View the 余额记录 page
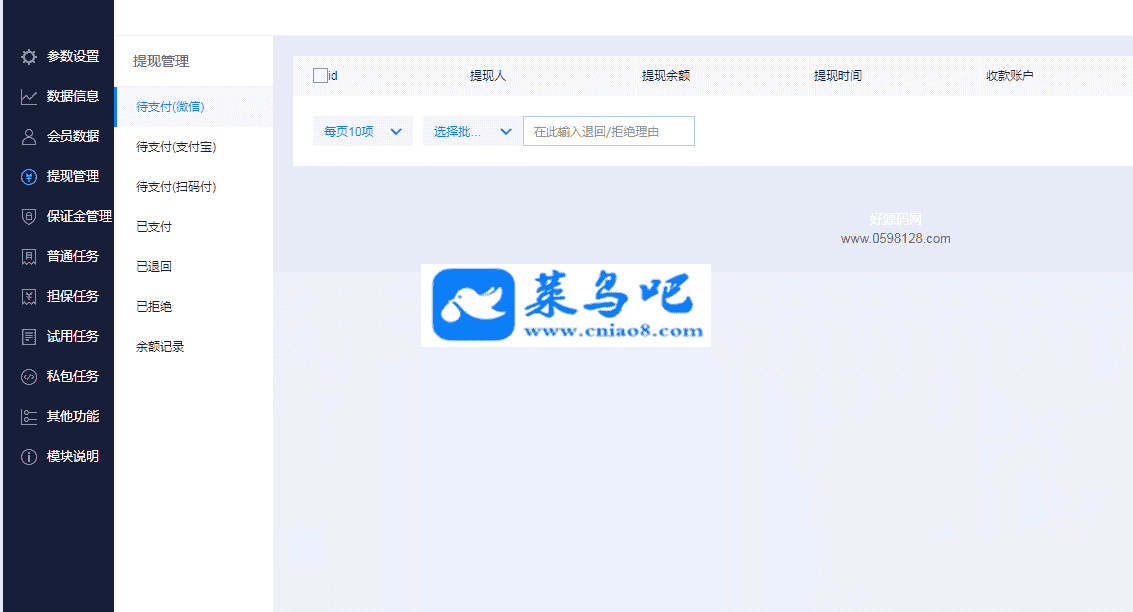 [x=160, y=347]
